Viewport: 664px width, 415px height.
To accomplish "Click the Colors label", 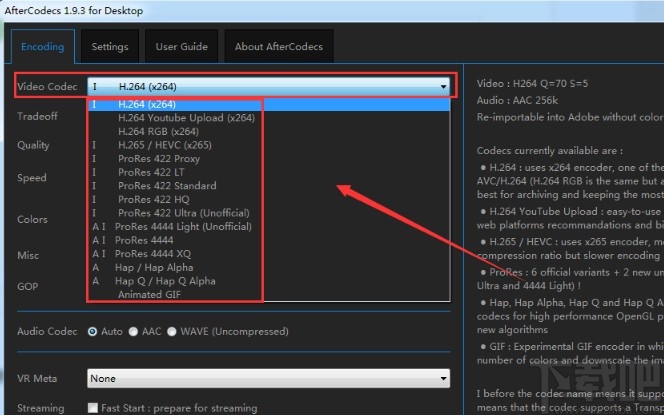I will pyautogui.click(x=32, y=219).
